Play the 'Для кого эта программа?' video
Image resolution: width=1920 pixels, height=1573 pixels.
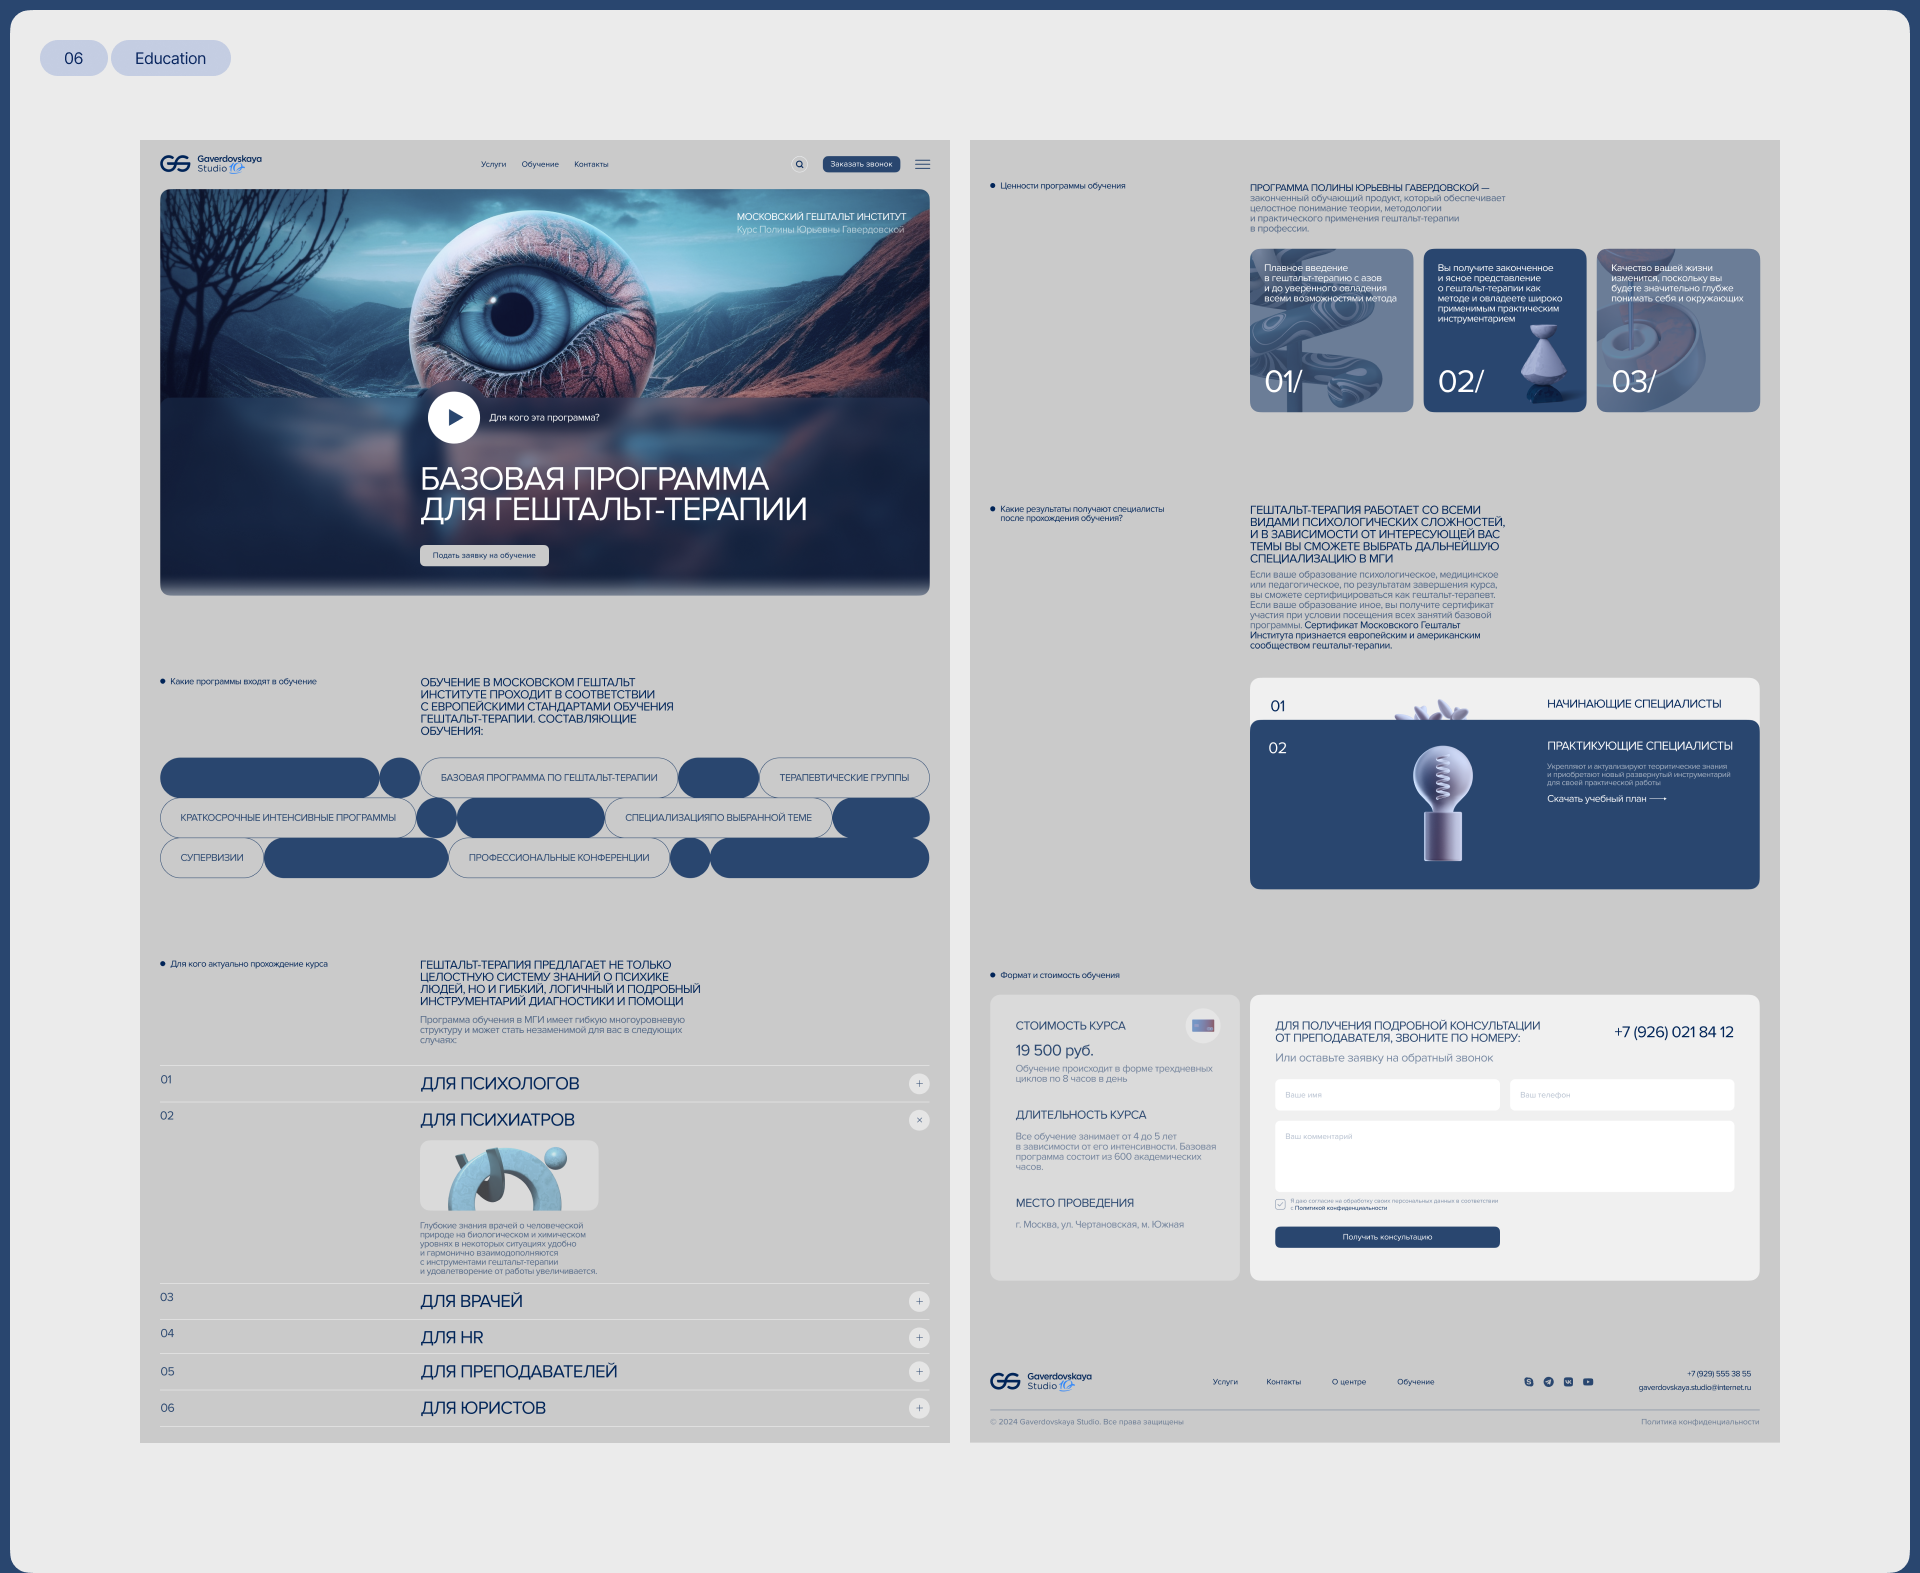pyautogui.click(x=454, y=418)
